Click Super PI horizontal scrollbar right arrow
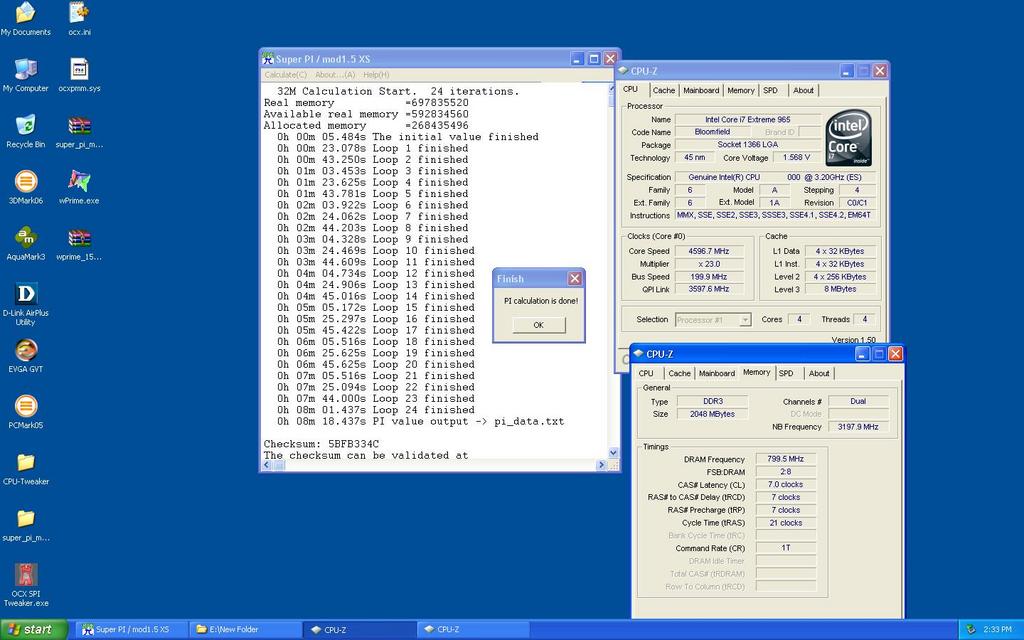 pos(601,465)
